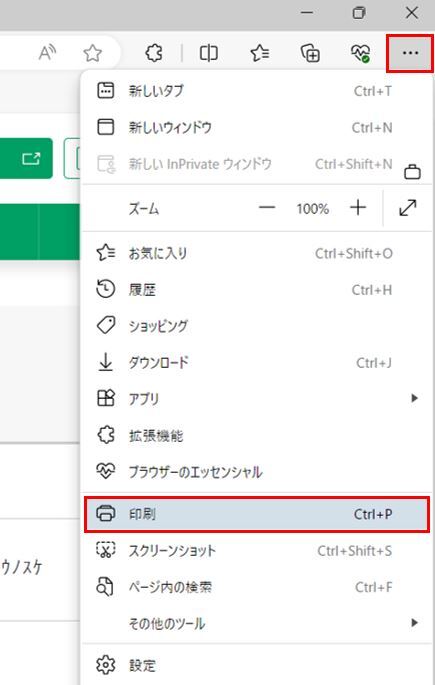Expand the その他のツール submenu
The height and width of the screenshot is (685, 435).
click(x=257, y=623)
